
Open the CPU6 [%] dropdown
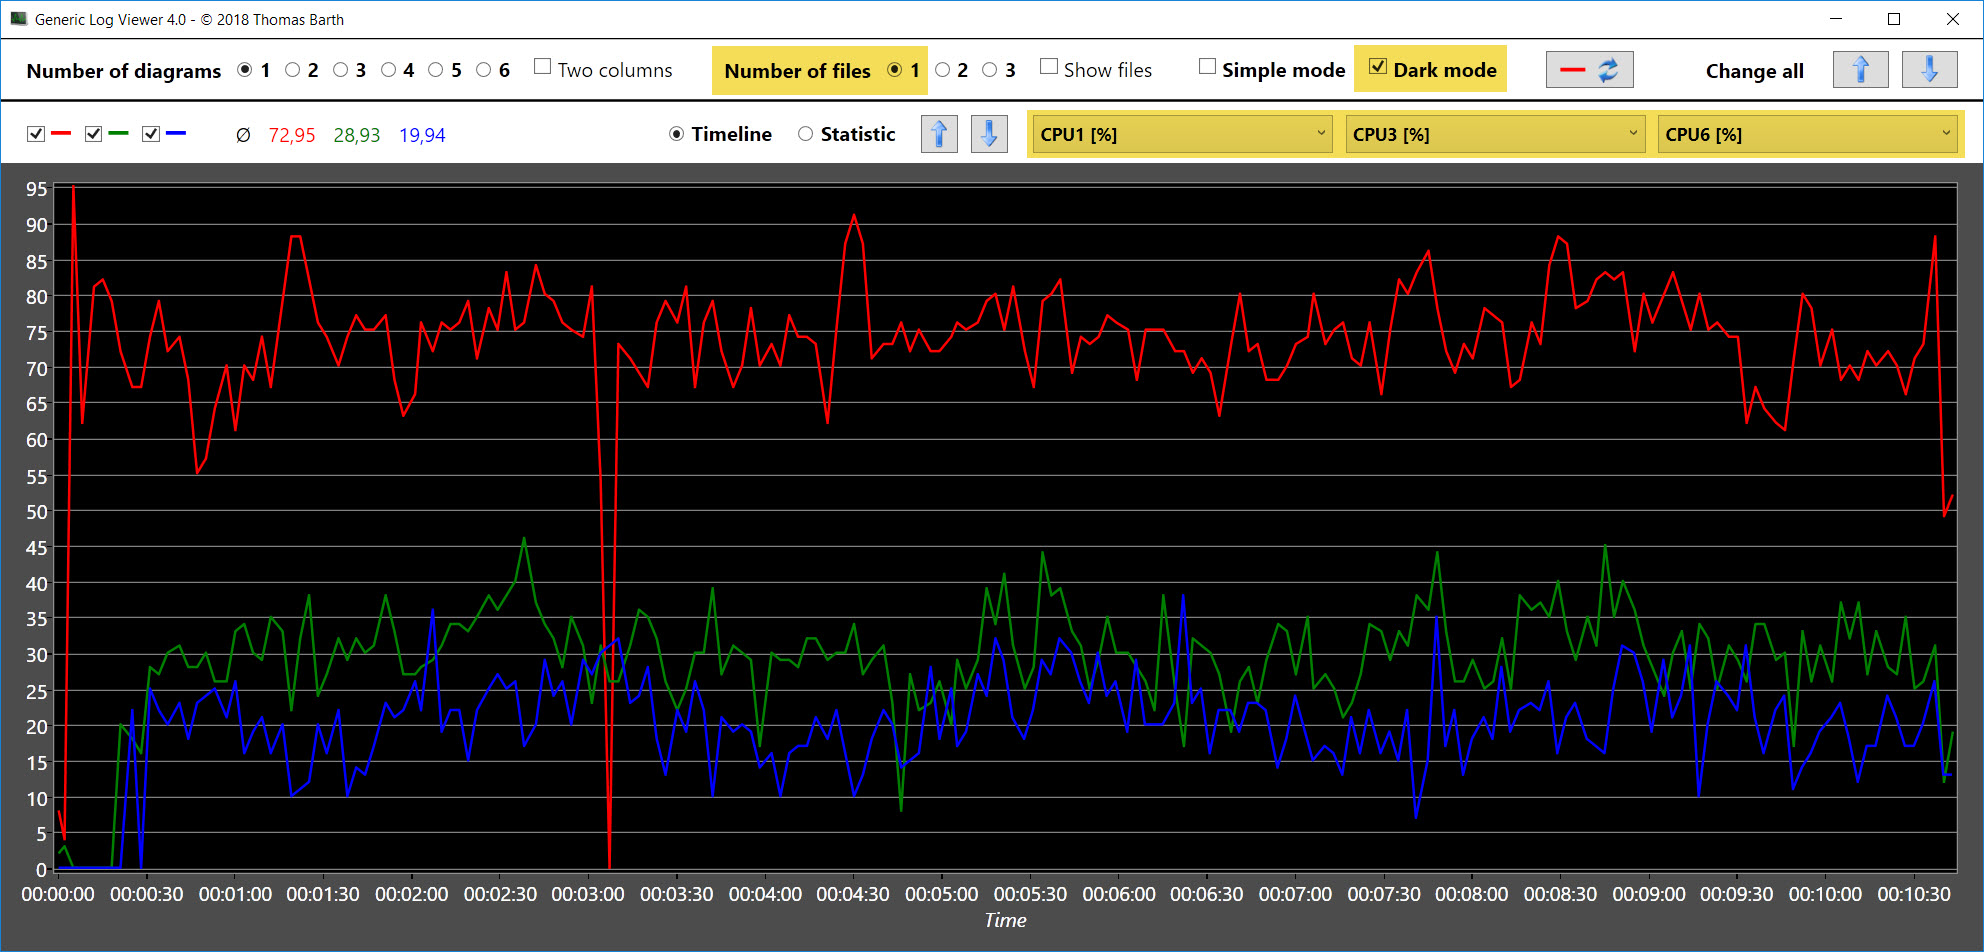(1808, 134)
